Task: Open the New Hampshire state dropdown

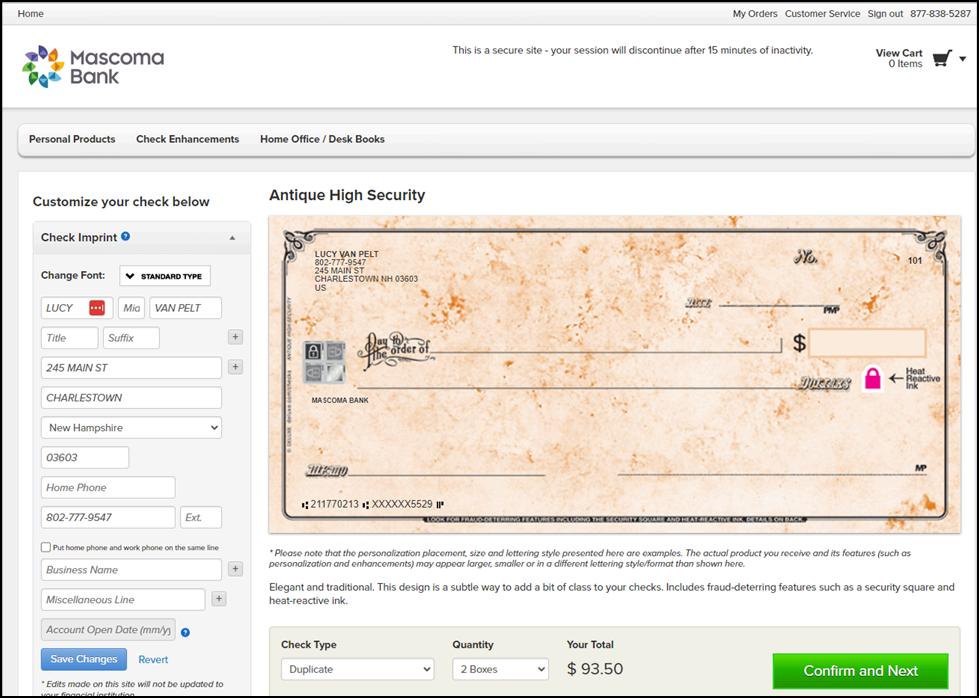Action: click(131, 428)
